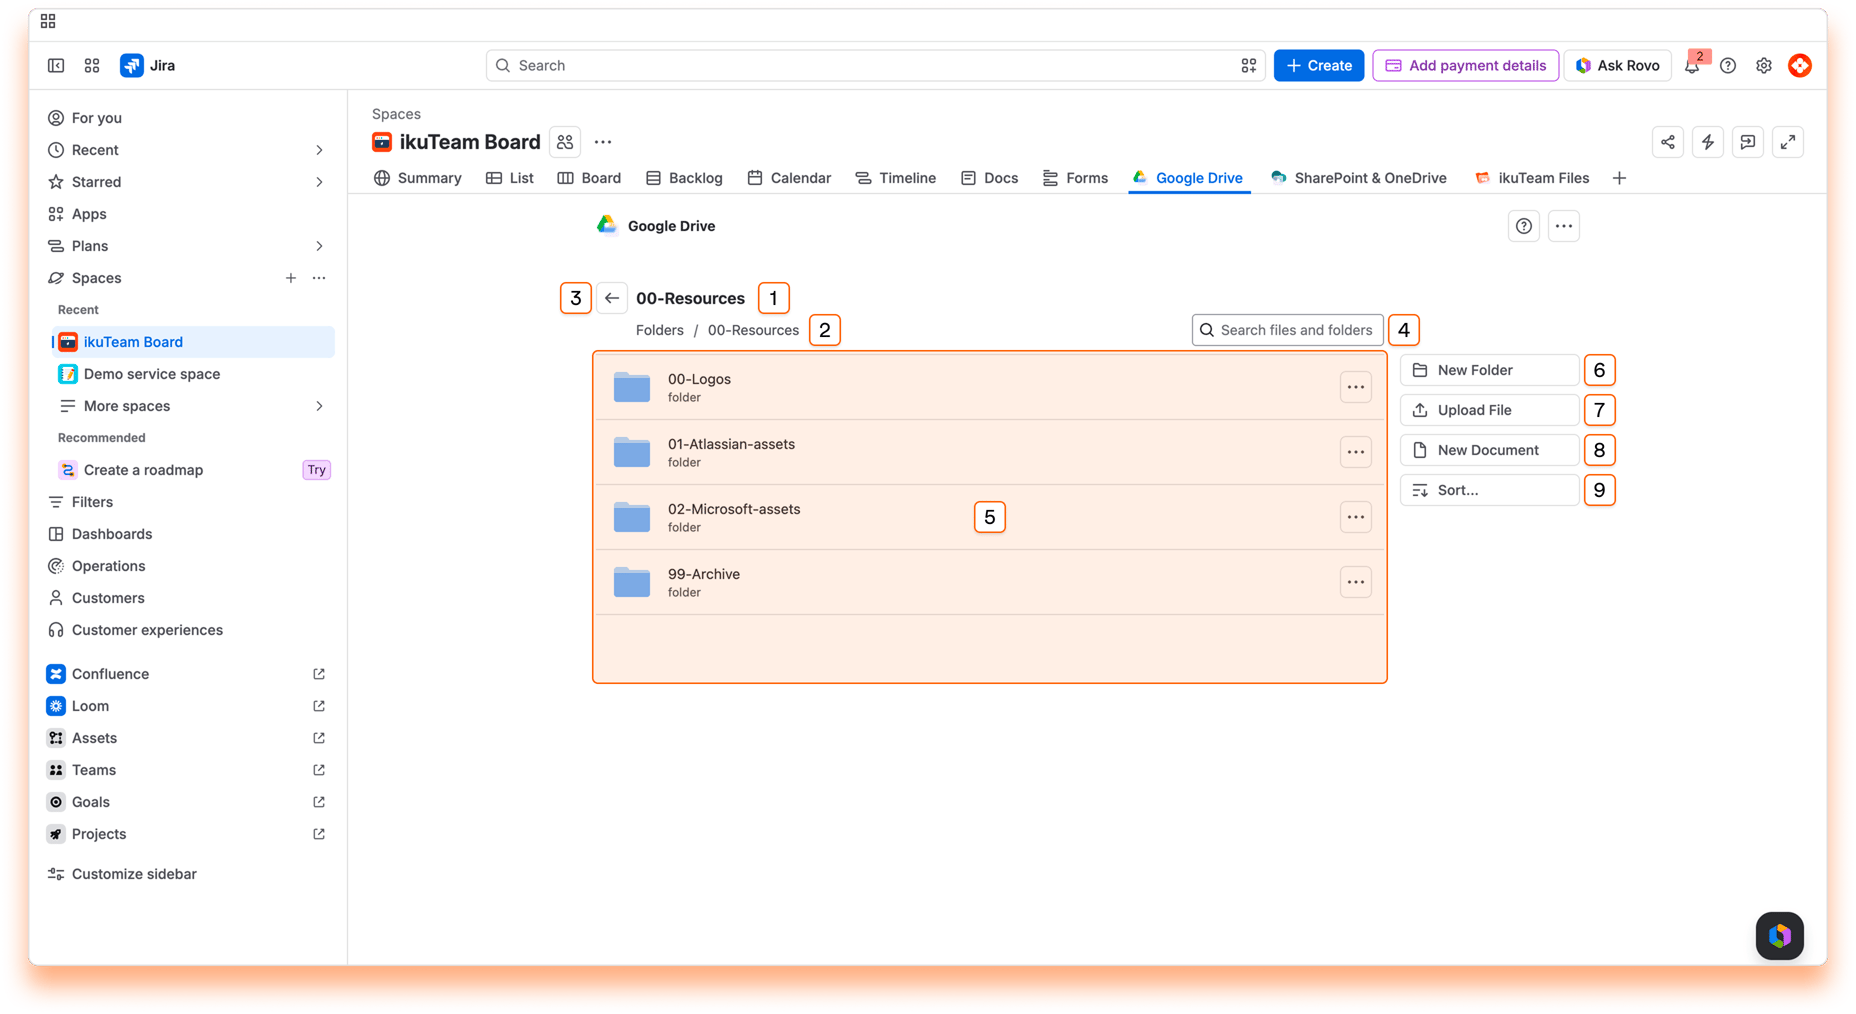The width and height of the screenshot is (1856, 1014).
Task: Open Confluence from the sidebar
Action: [187, 674]
